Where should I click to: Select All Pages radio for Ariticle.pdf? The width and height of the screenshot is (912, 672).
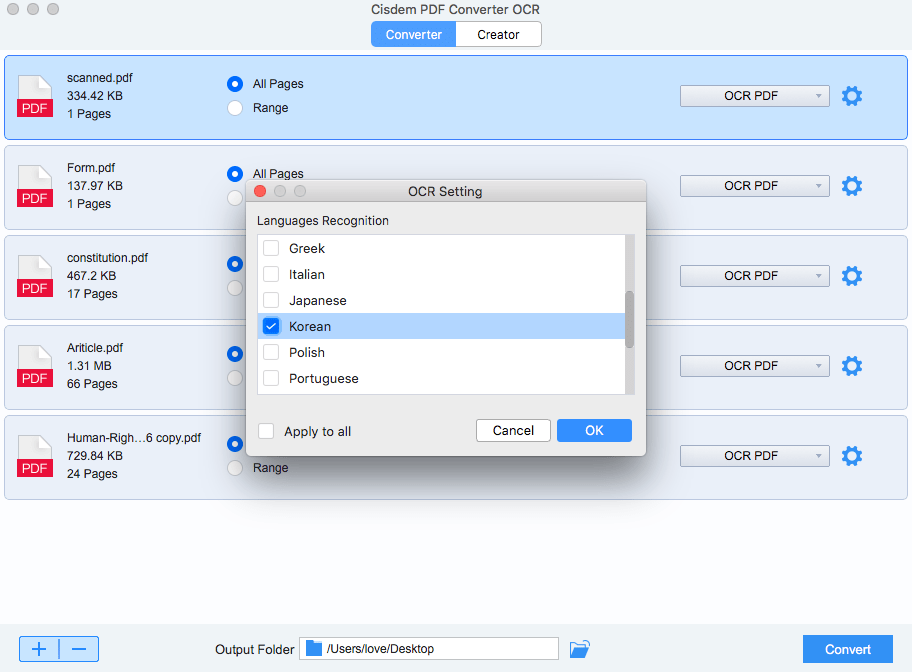point(235,354)
